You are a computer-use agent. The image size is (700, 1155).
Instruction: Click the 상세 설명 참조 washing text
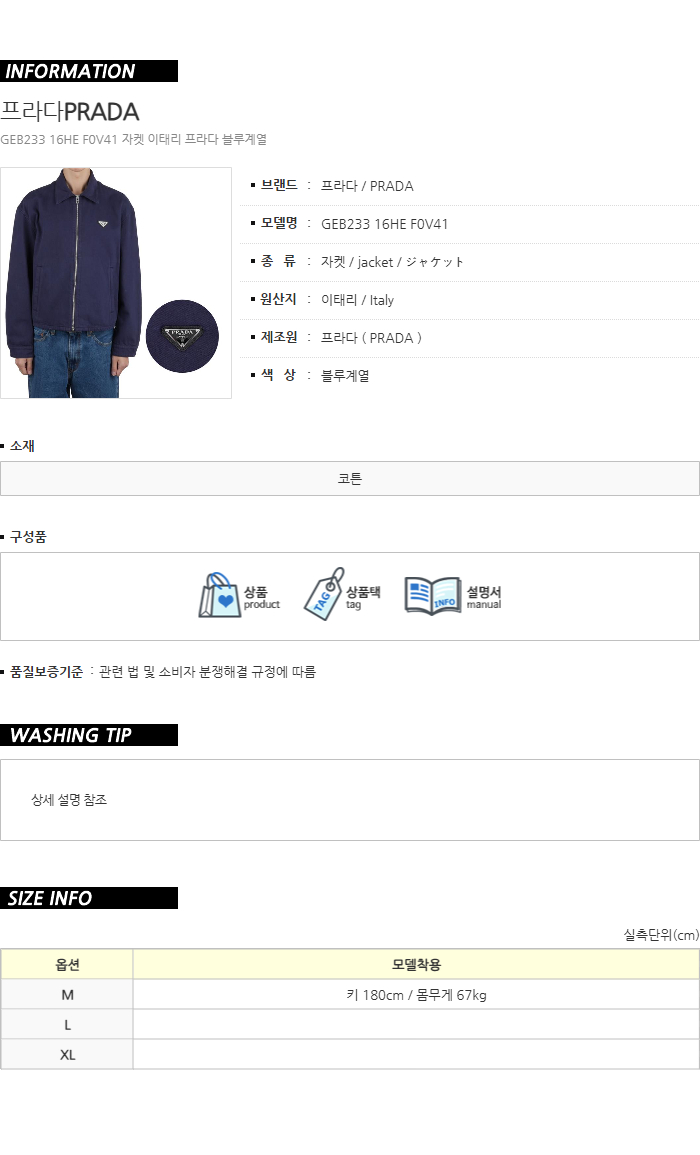(69, 800)
